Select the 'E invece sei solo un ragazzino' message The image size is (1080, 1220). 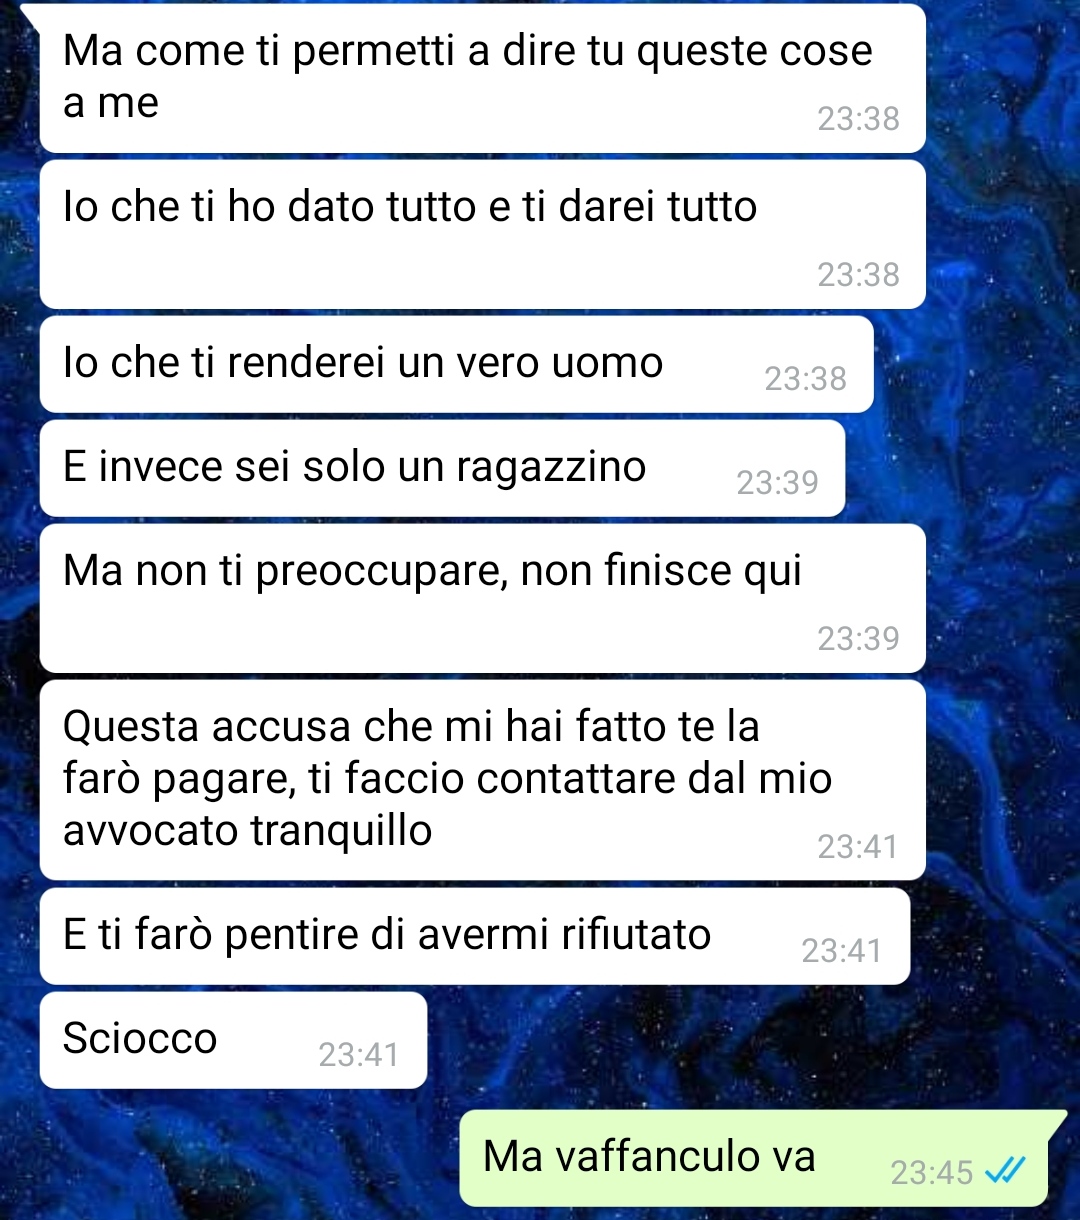point(442,468)
